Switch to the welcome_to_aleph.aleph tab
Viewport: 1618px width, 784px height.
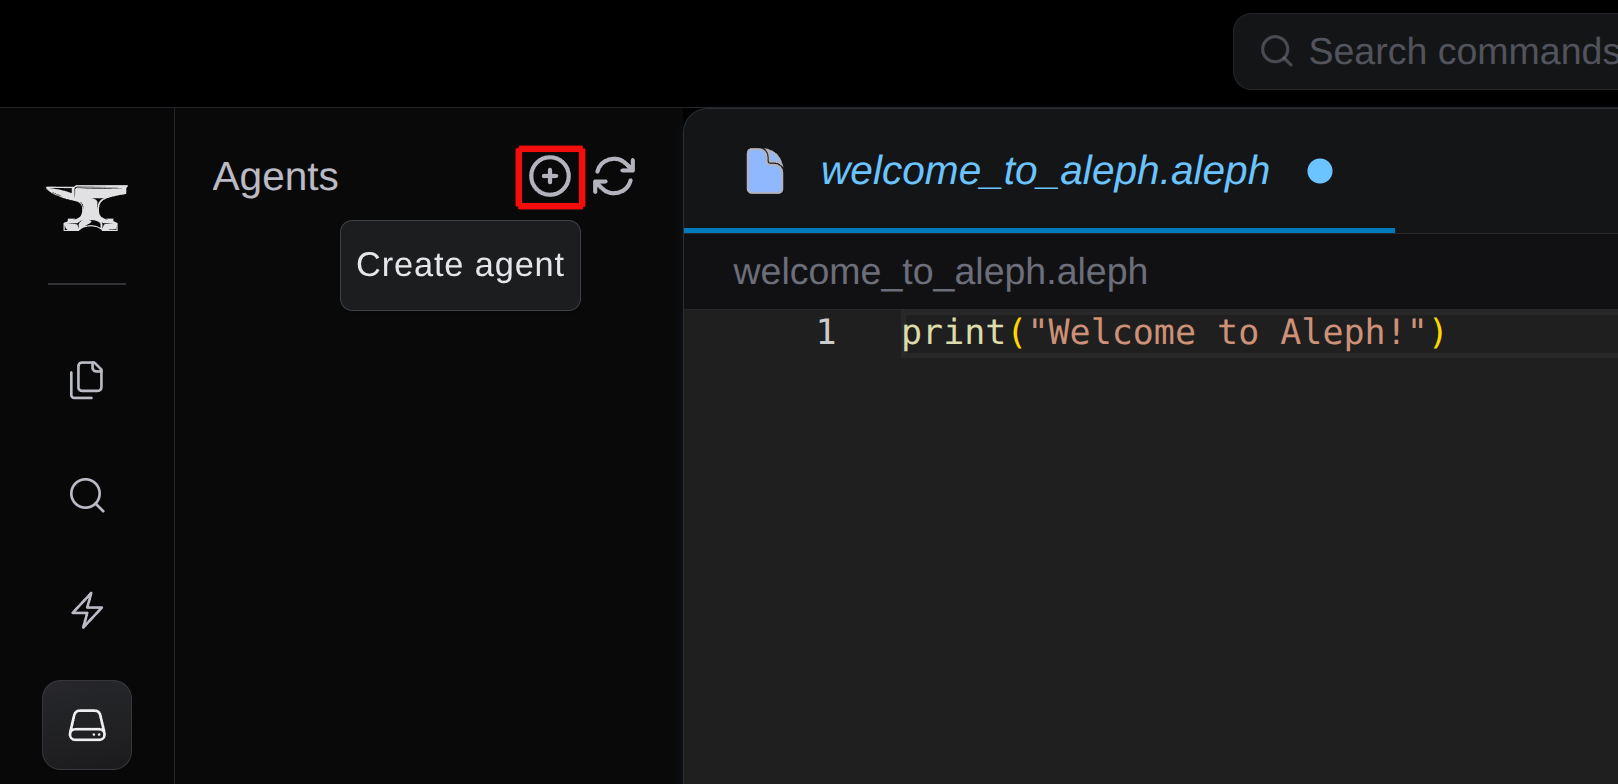(x=1044, y=170)
